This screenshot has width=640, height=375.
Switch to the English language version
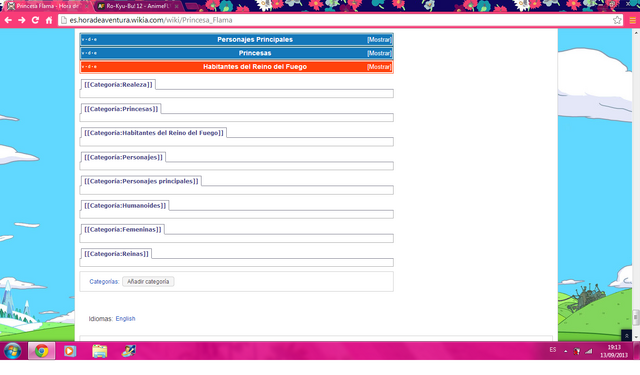pos(125,319)
